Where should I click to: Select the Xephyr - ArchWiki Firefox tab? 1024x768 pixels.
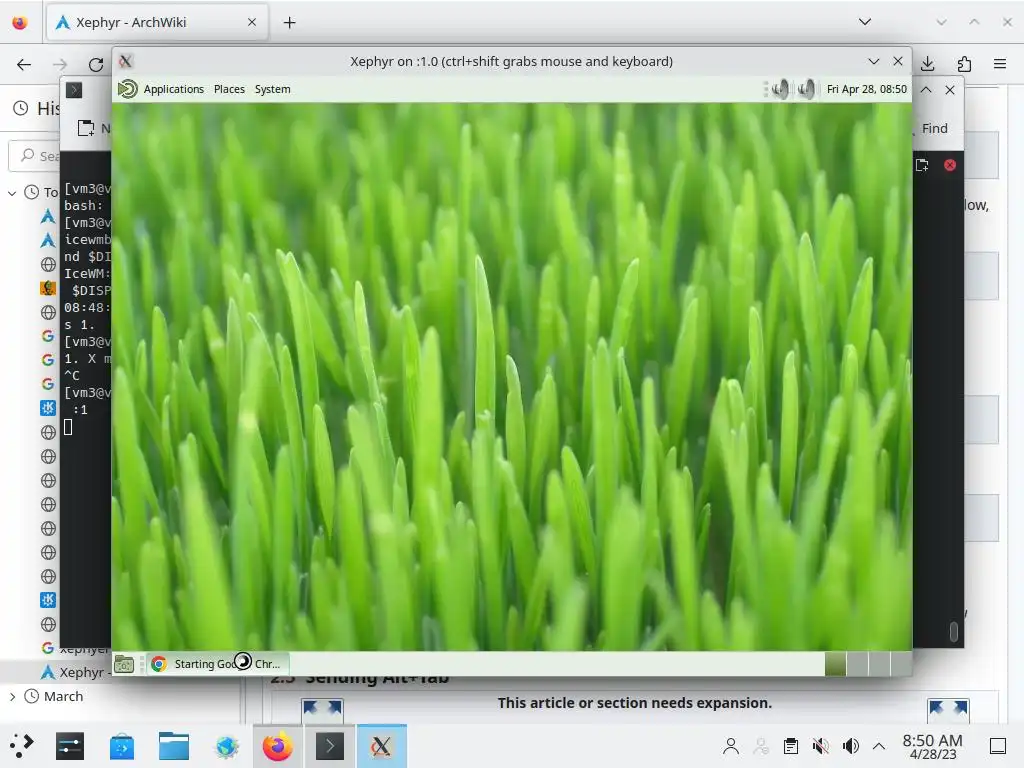coord(157,22)
